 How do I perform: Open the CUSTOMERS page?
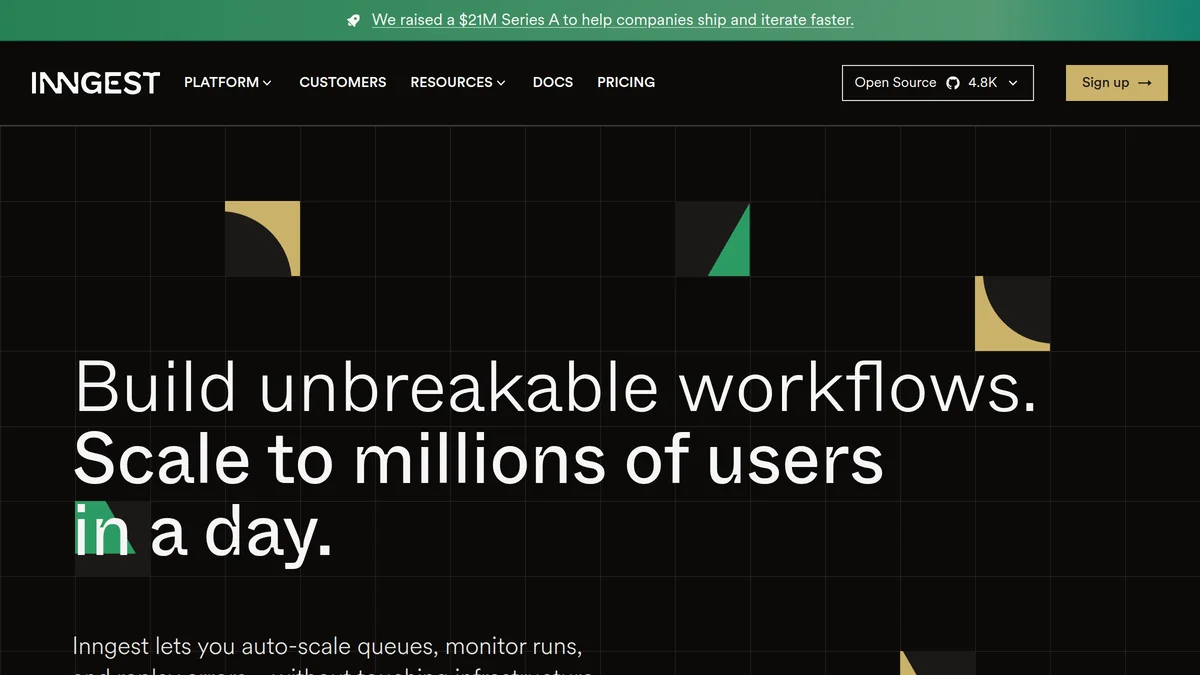point(342,83)
